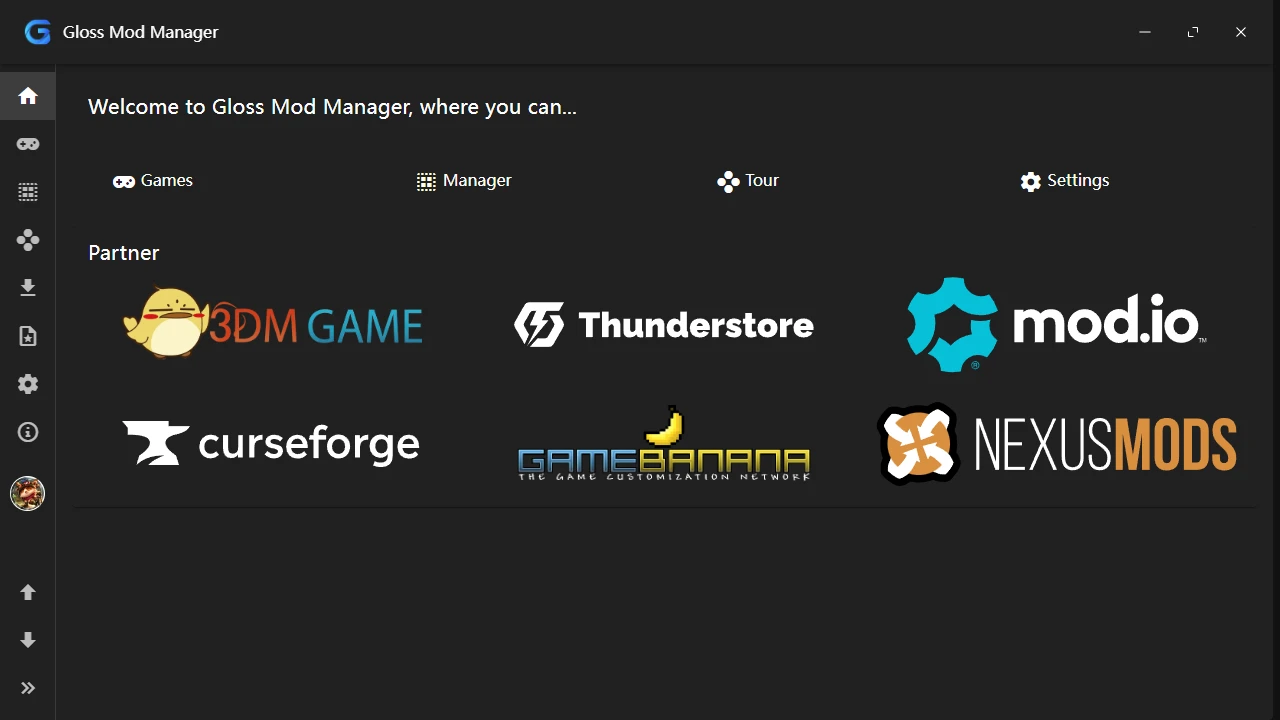Screen dimensions: 1280x720
Task: Open the GameBanana partner logo
Action: 664,443
